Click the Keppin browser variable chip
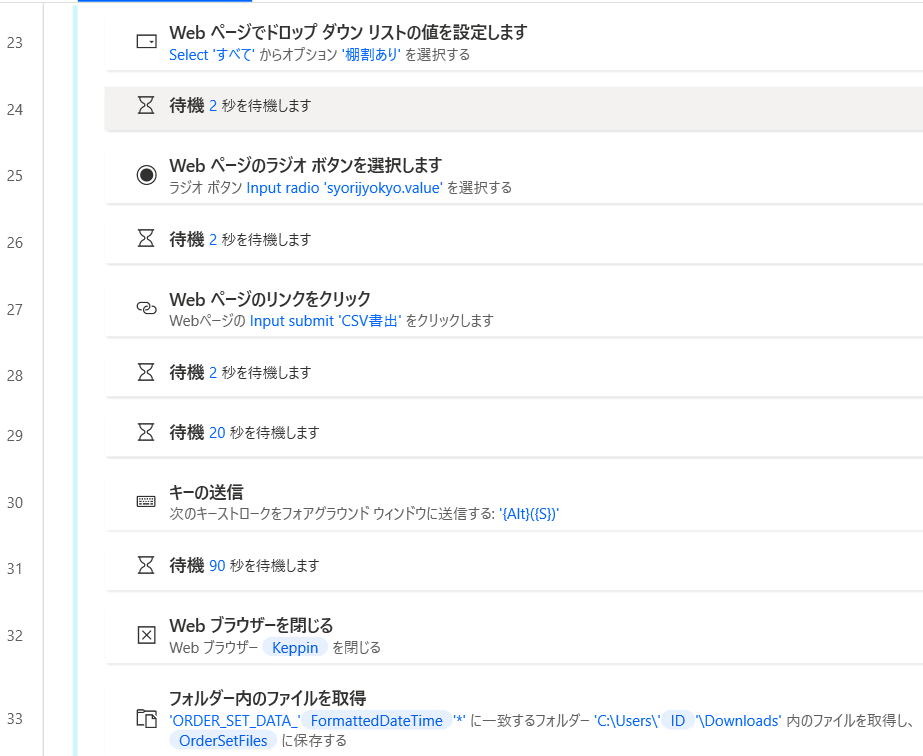The height and width of the screenshot is (756, 923). pyautogui.click(x=295, y=648)
